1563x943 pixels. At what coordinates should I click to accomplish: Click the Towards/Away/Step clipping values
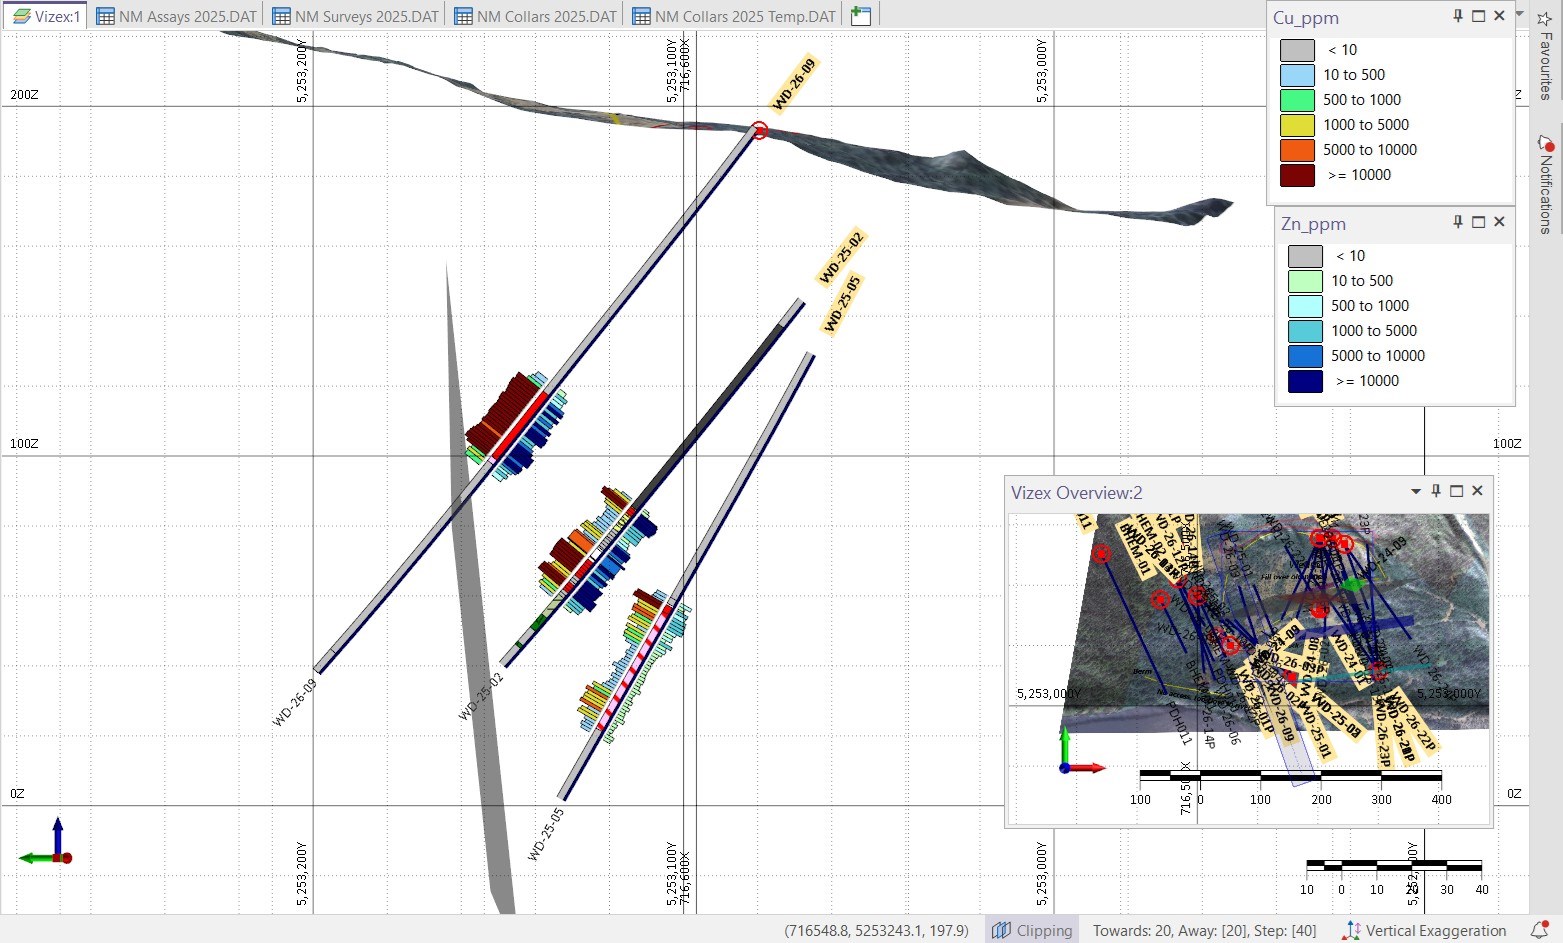coord(1204,930)
